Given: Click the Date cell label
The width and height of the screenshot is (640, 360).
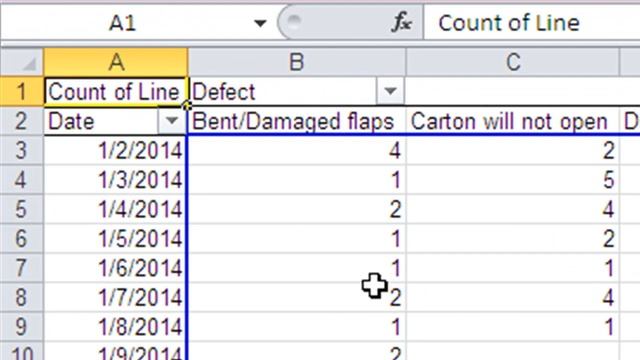Looking at the screenshot, I should tap(71, 121).
